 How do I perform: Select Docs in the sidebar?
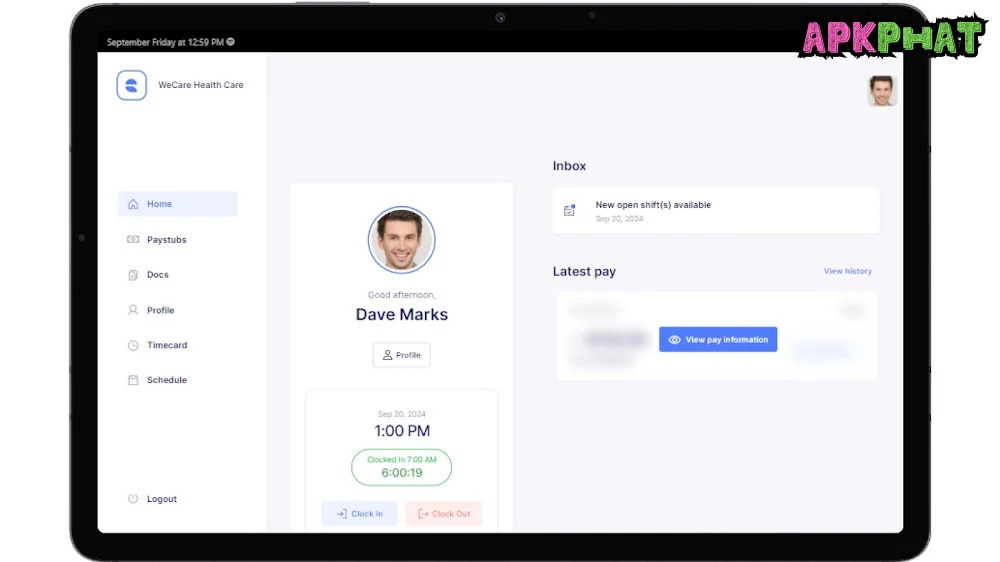tap(157, 275)
